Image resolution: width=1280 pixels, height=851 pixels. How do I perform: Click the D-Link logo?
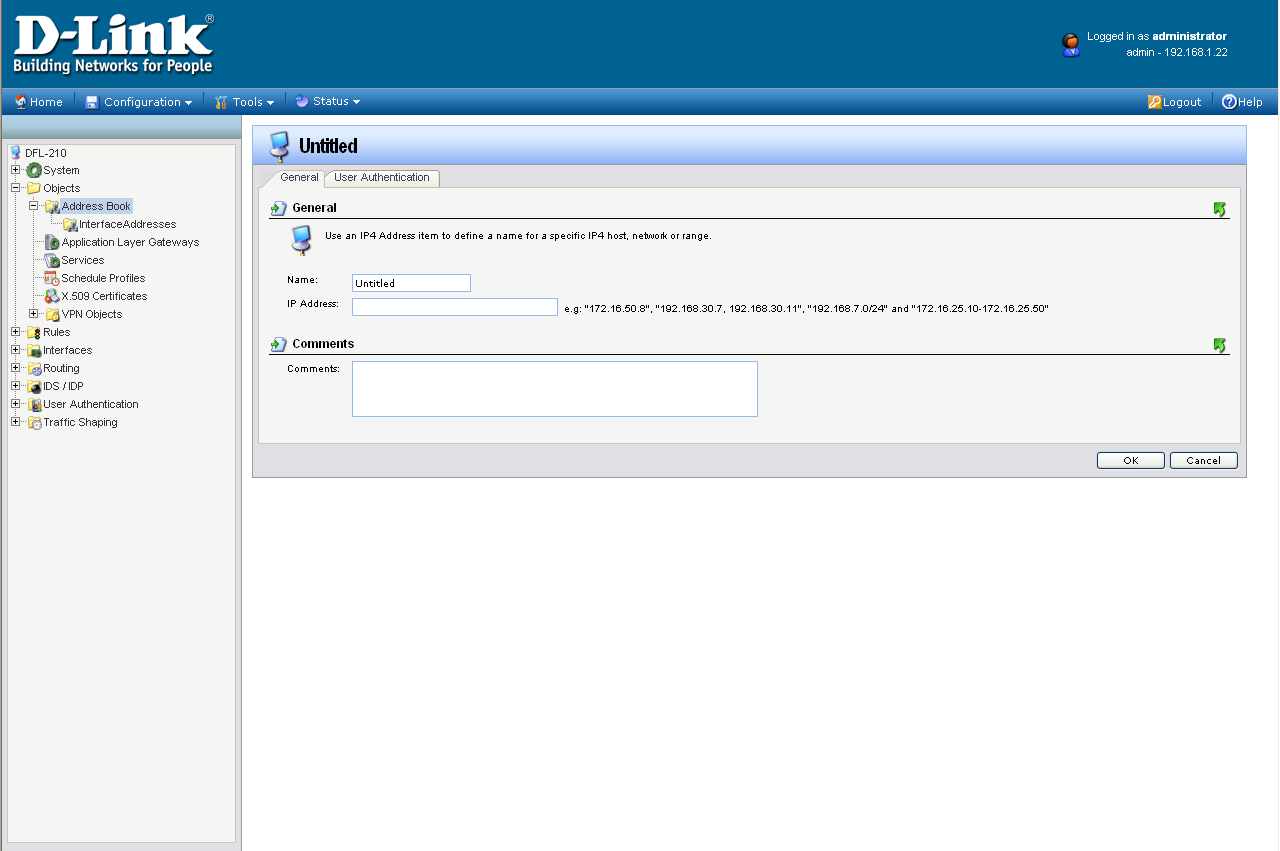pos(113,44)
